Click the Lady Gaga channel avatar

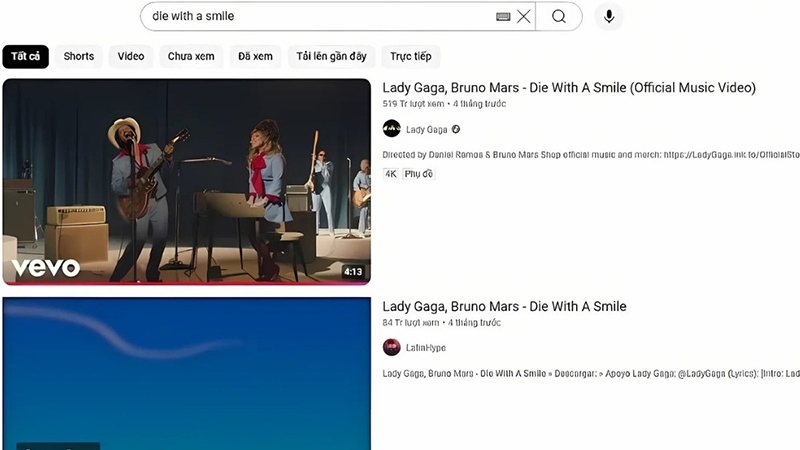pyautogui.click(x=391, y=129)
